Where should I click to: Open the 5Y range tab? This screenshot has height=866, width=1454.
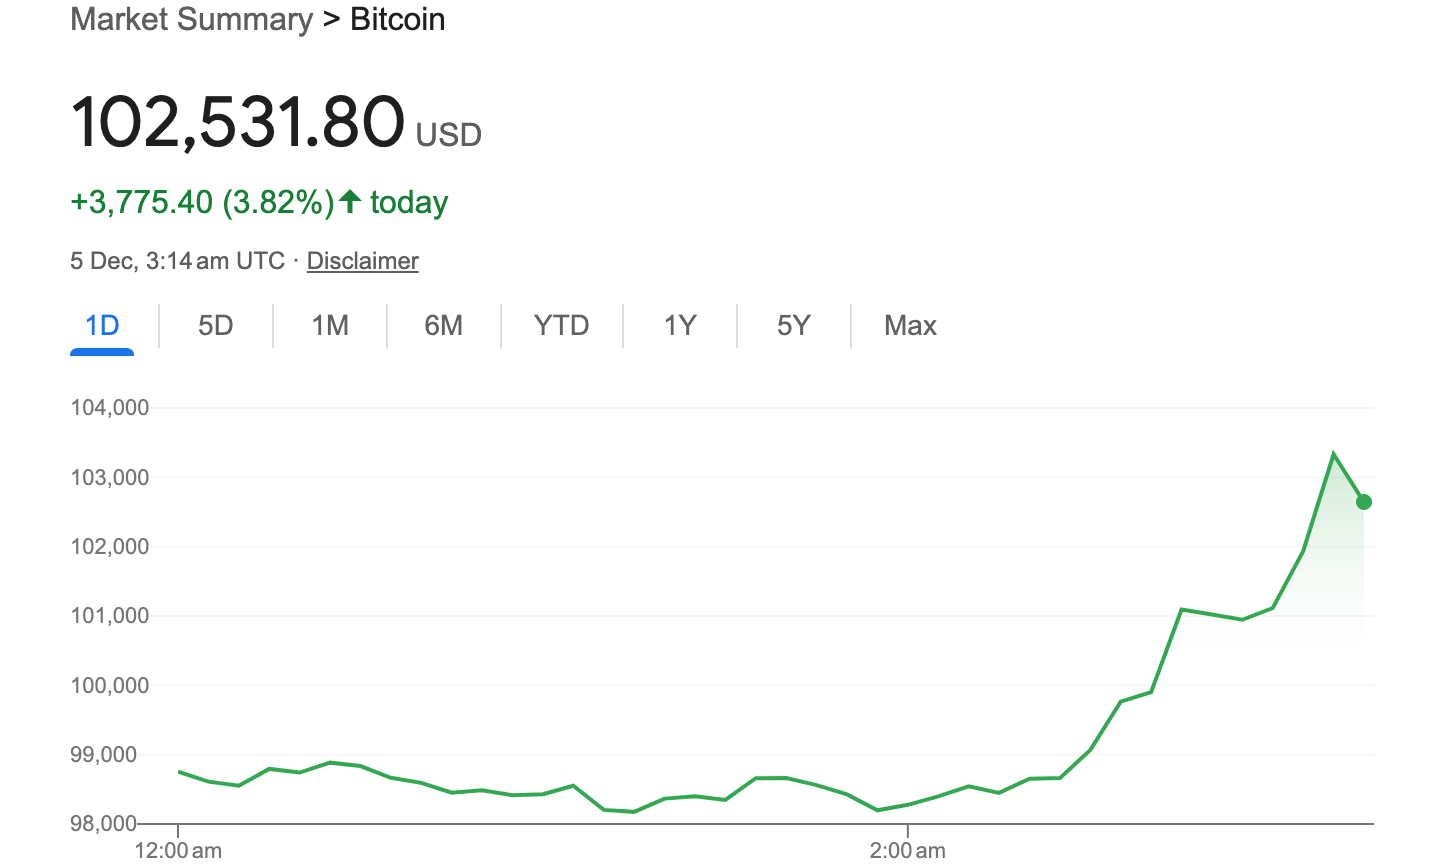click(793, 326)
